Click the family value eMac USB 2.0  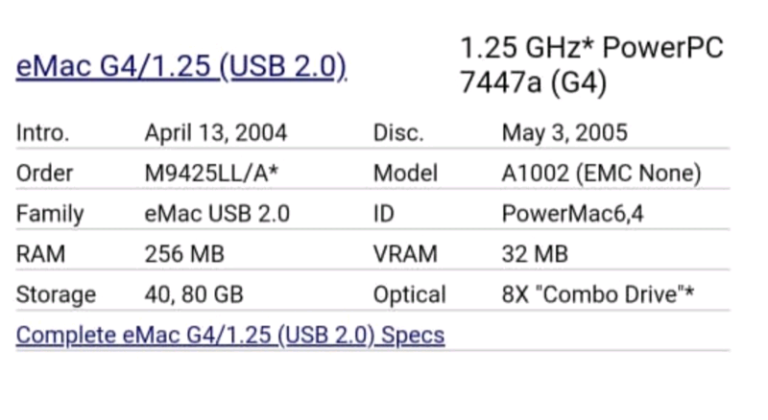pyautogui.click(x=217, y=214)
